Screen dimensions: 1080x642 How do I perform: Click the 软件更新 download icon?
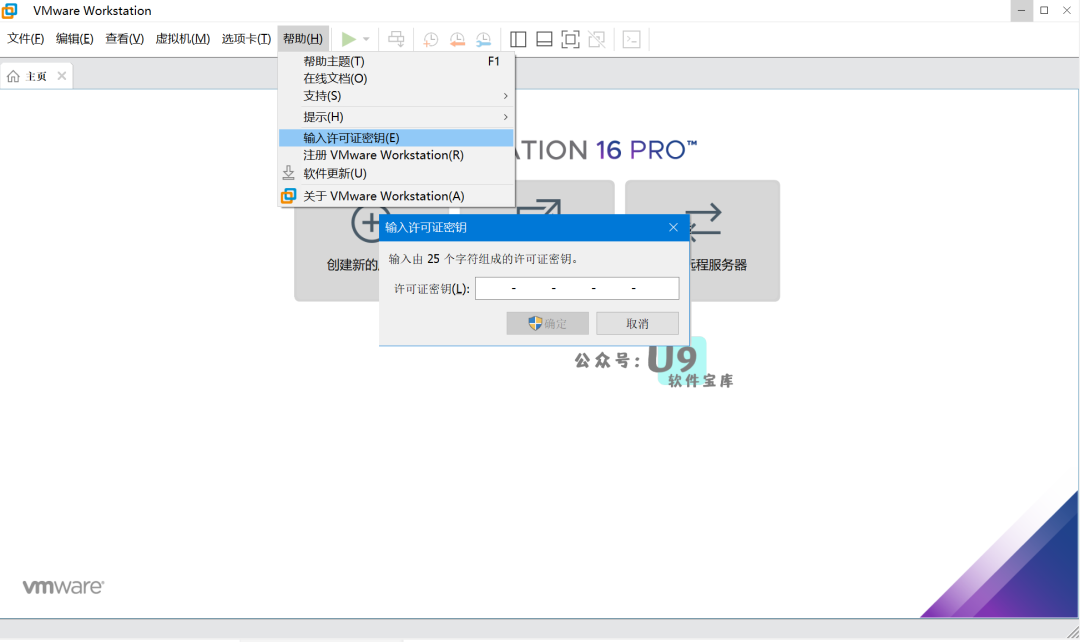[x=289, y=173]
